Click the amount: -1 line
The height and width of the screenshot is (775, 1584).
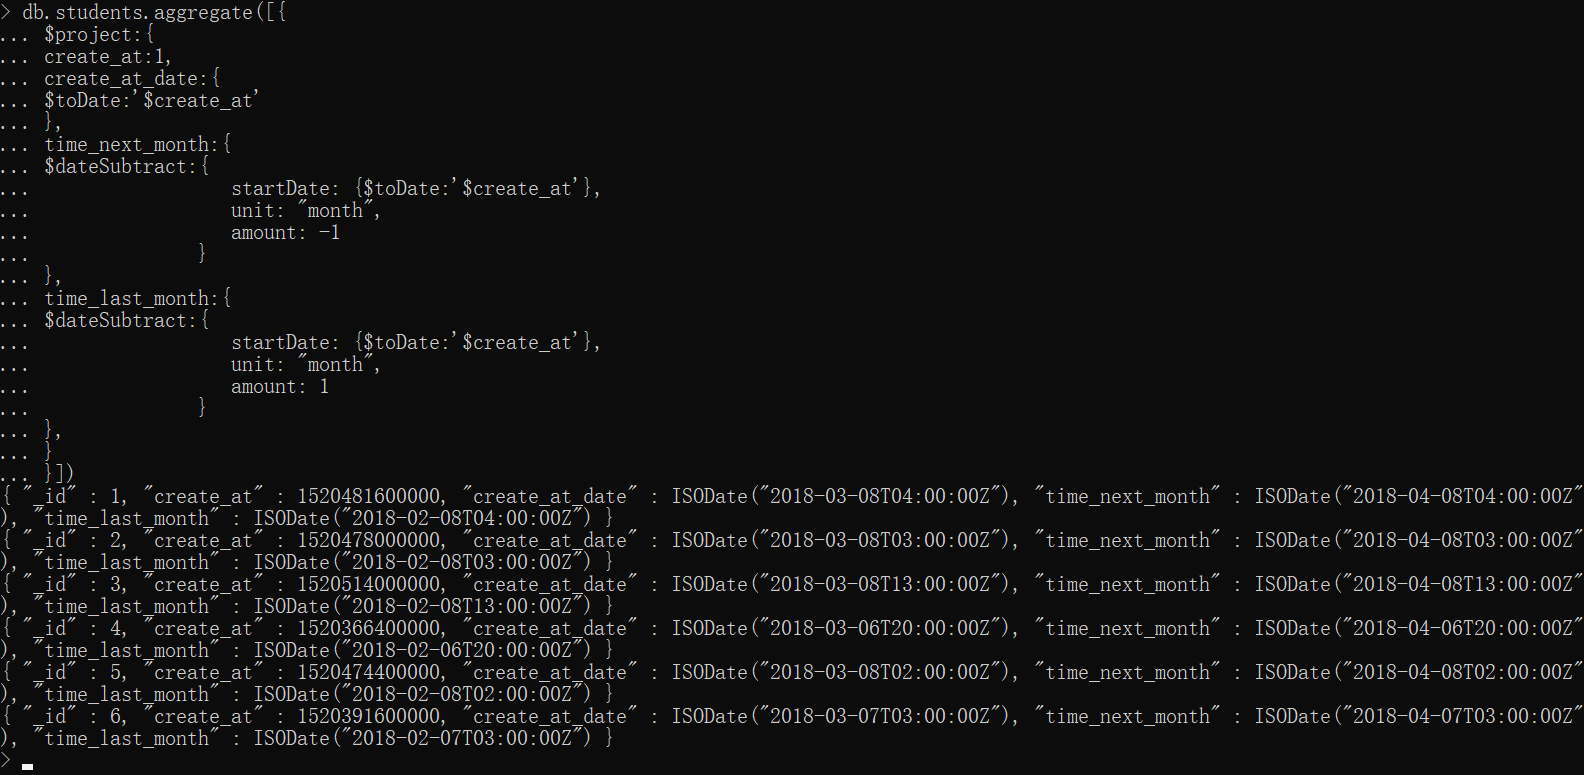point(285,233)
